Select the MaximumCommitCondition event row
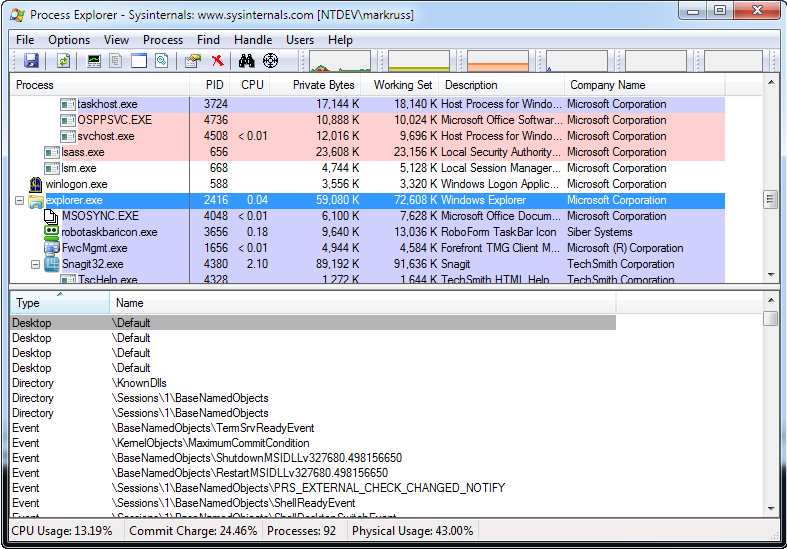This screenshot has height=549, width=787. 313,443
